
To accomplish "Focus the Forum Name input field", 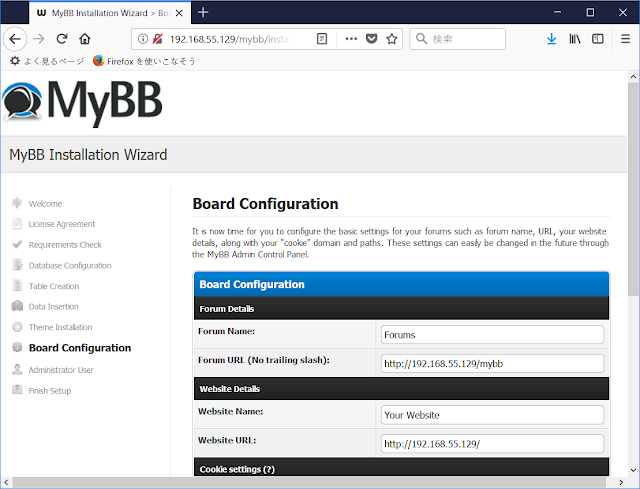I will pos(492,335).
